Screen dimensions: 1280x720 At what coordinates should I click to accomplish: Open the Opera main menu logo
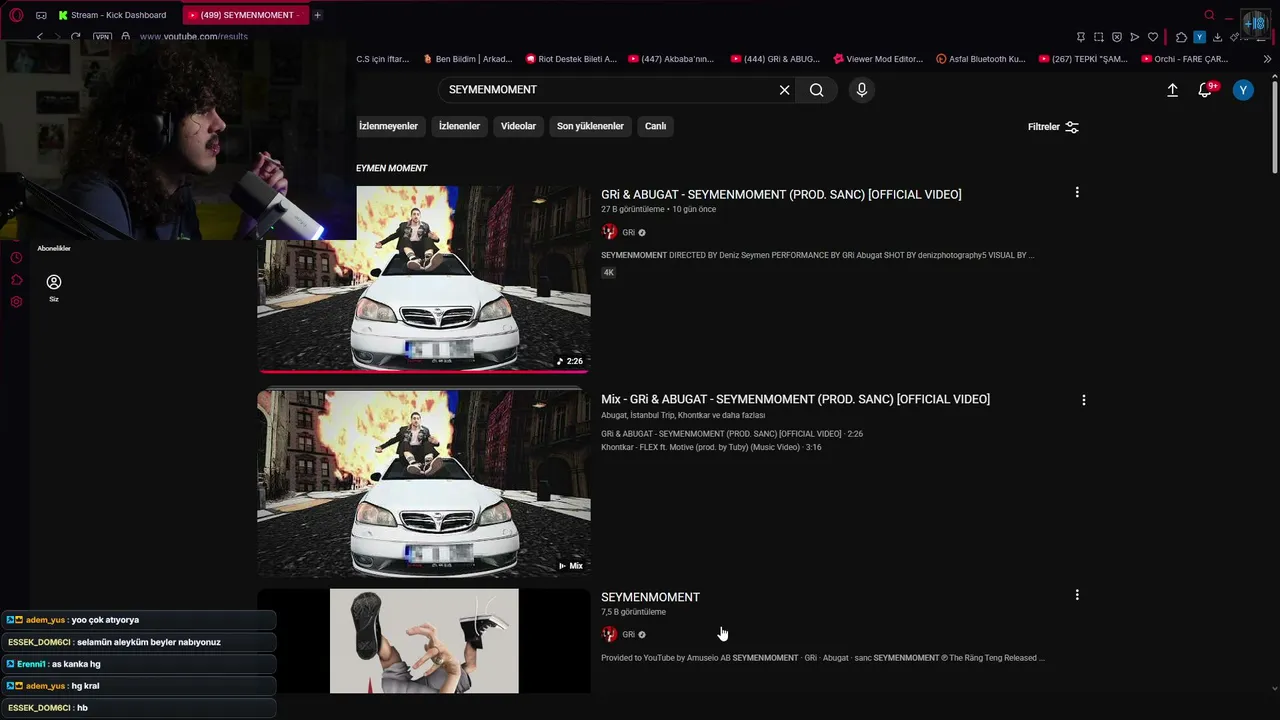click(16, 15)
